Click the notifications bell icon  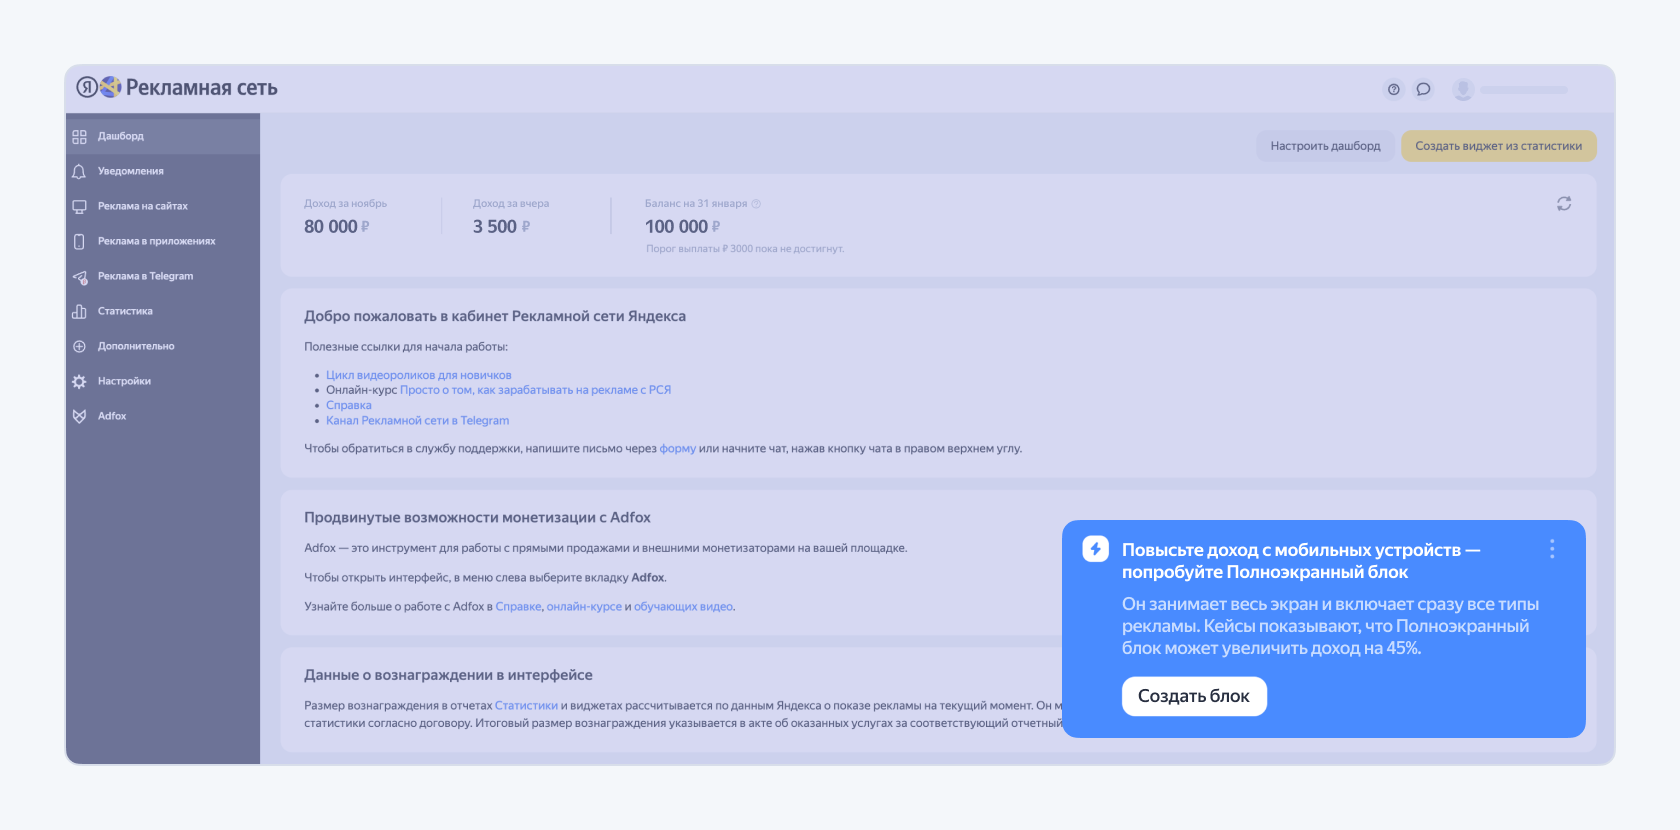(x=79, y=172)
